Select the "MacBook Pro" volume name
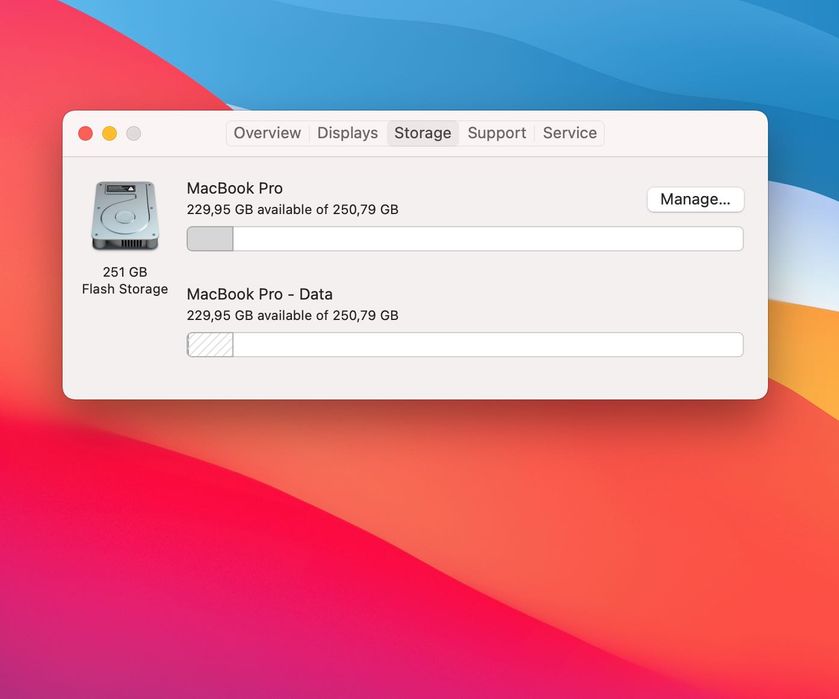 pos(234,188)
